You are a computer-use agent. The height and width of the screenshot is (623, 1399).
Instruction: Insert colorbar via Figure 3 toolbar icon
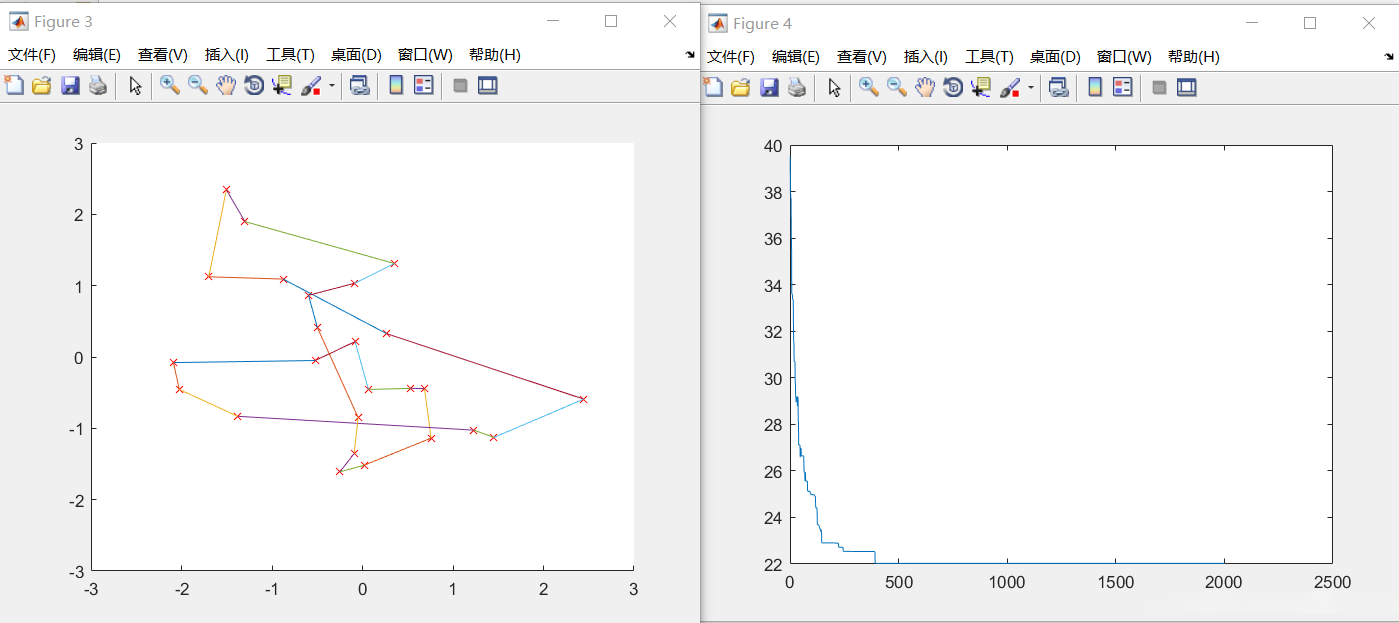(396, 86)
